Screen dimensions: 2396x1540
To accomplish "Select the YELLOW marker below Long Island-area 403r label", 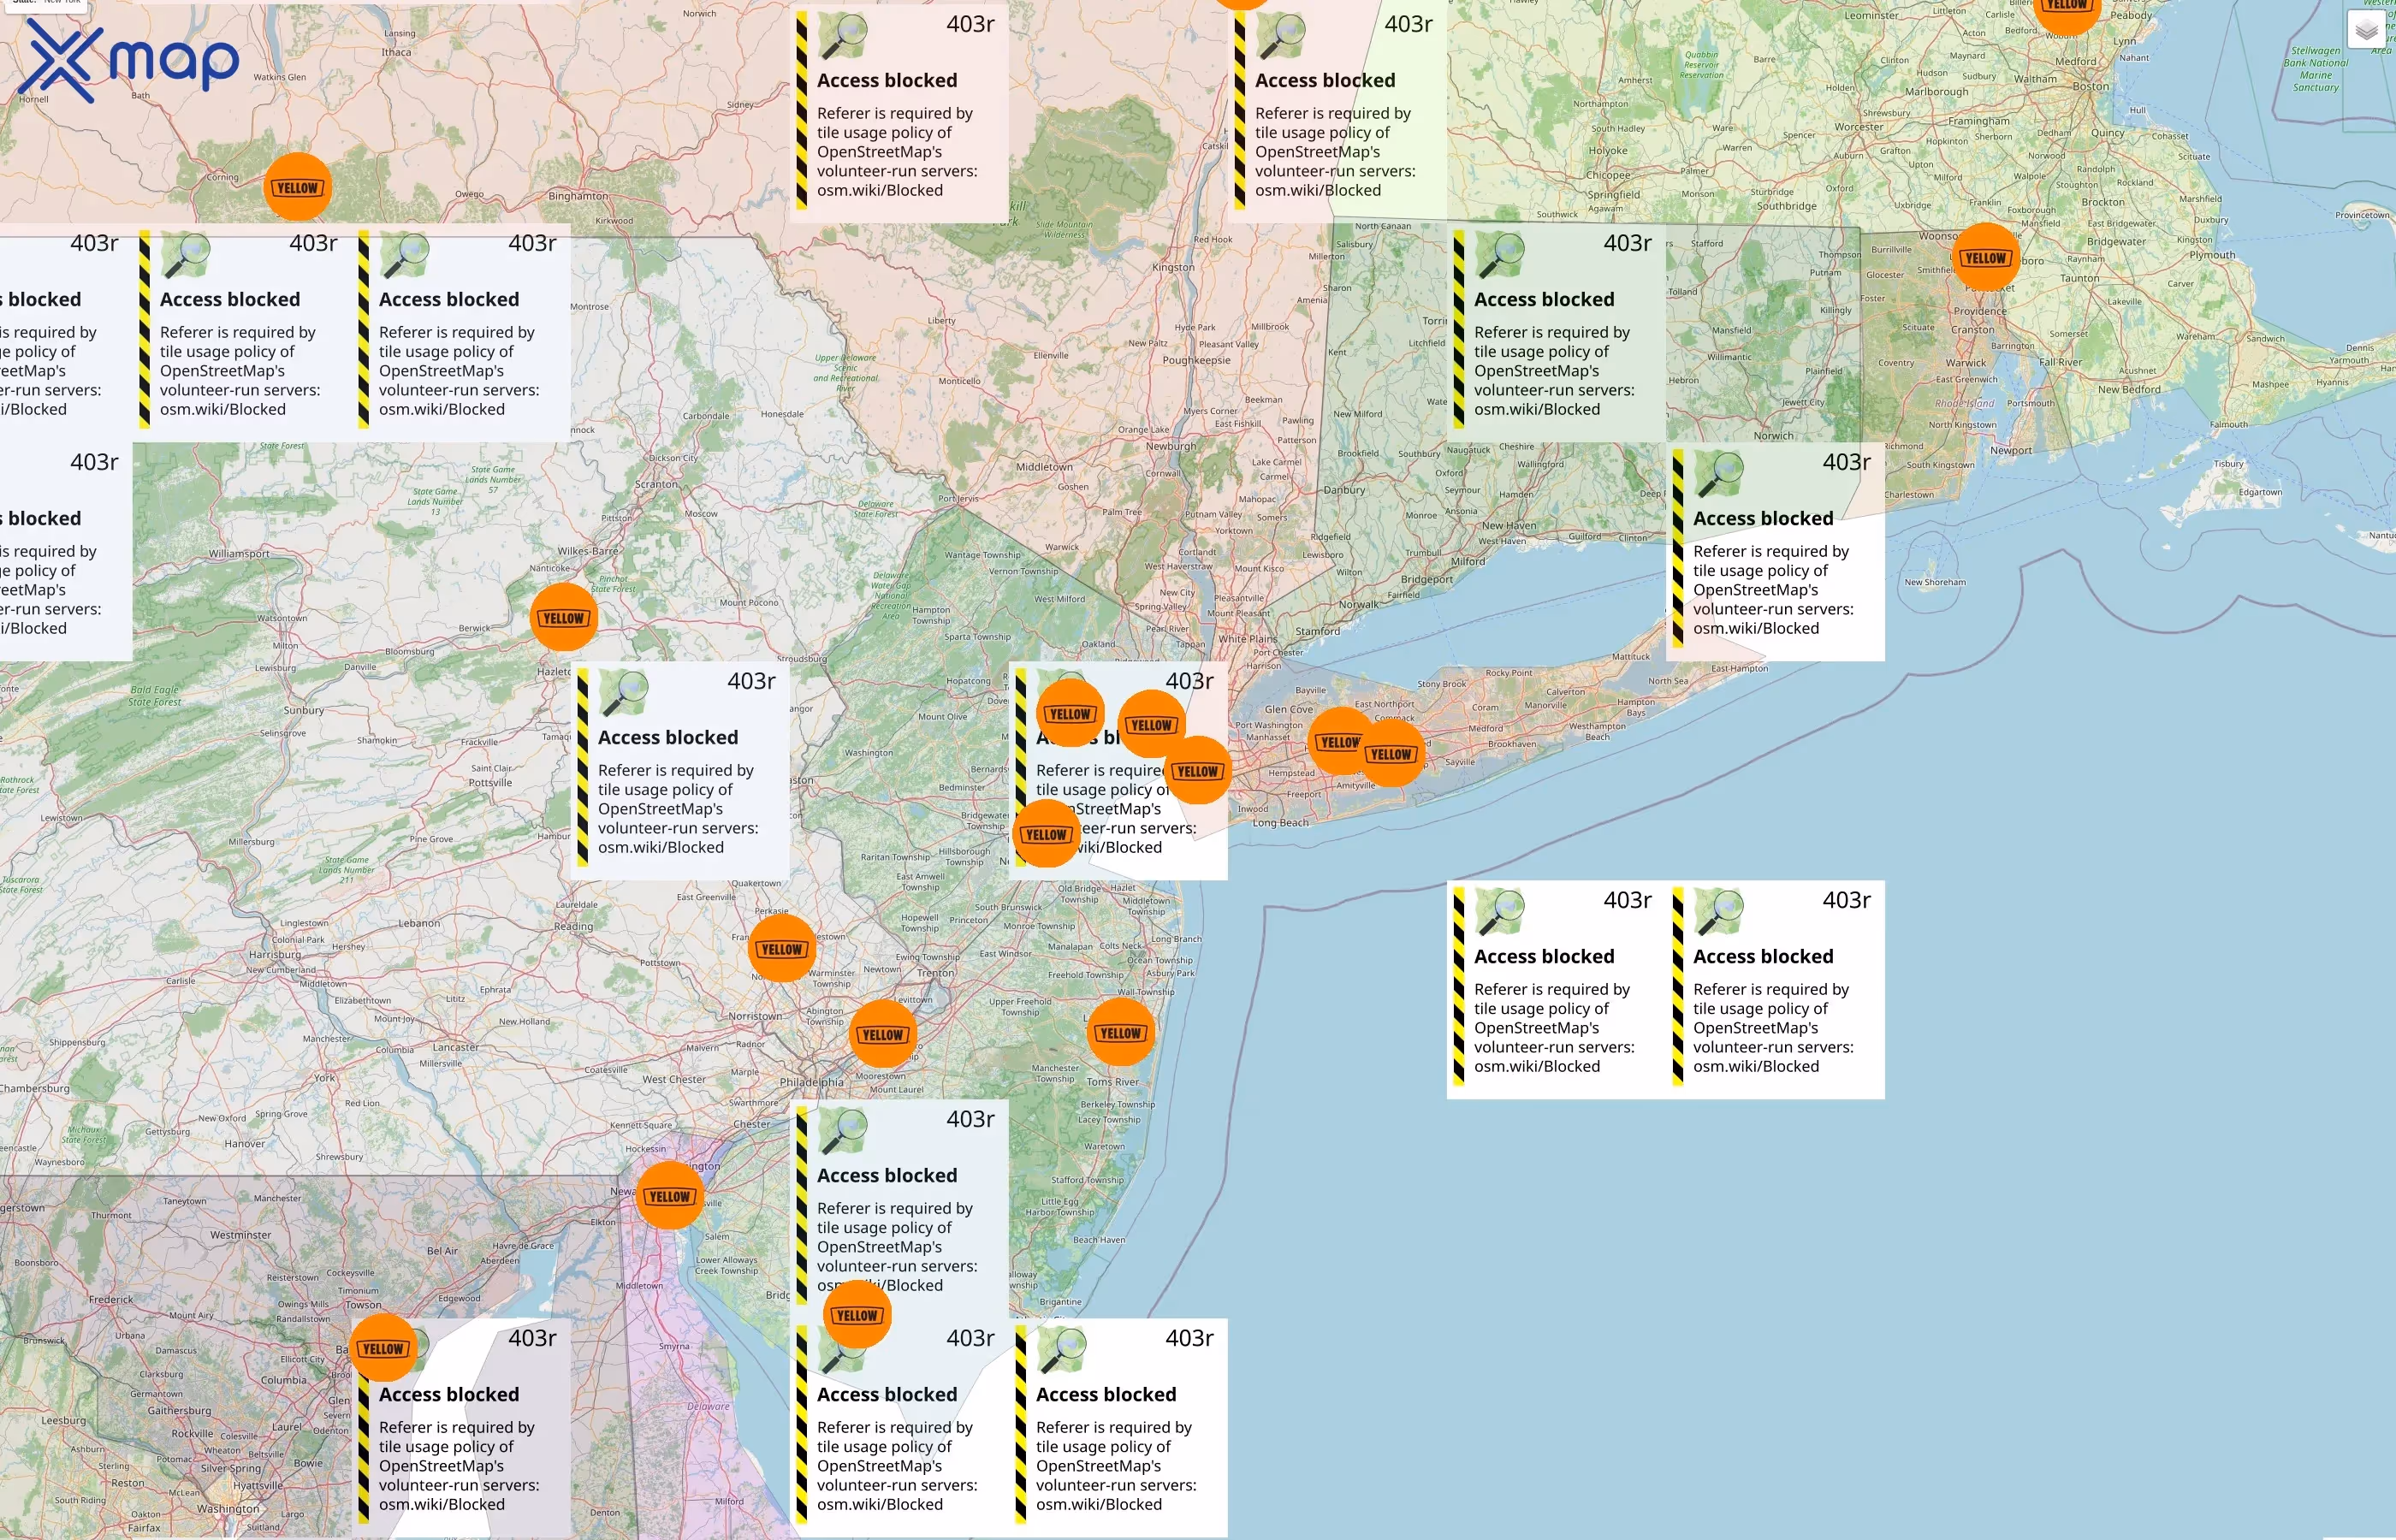I will 1151,725.
